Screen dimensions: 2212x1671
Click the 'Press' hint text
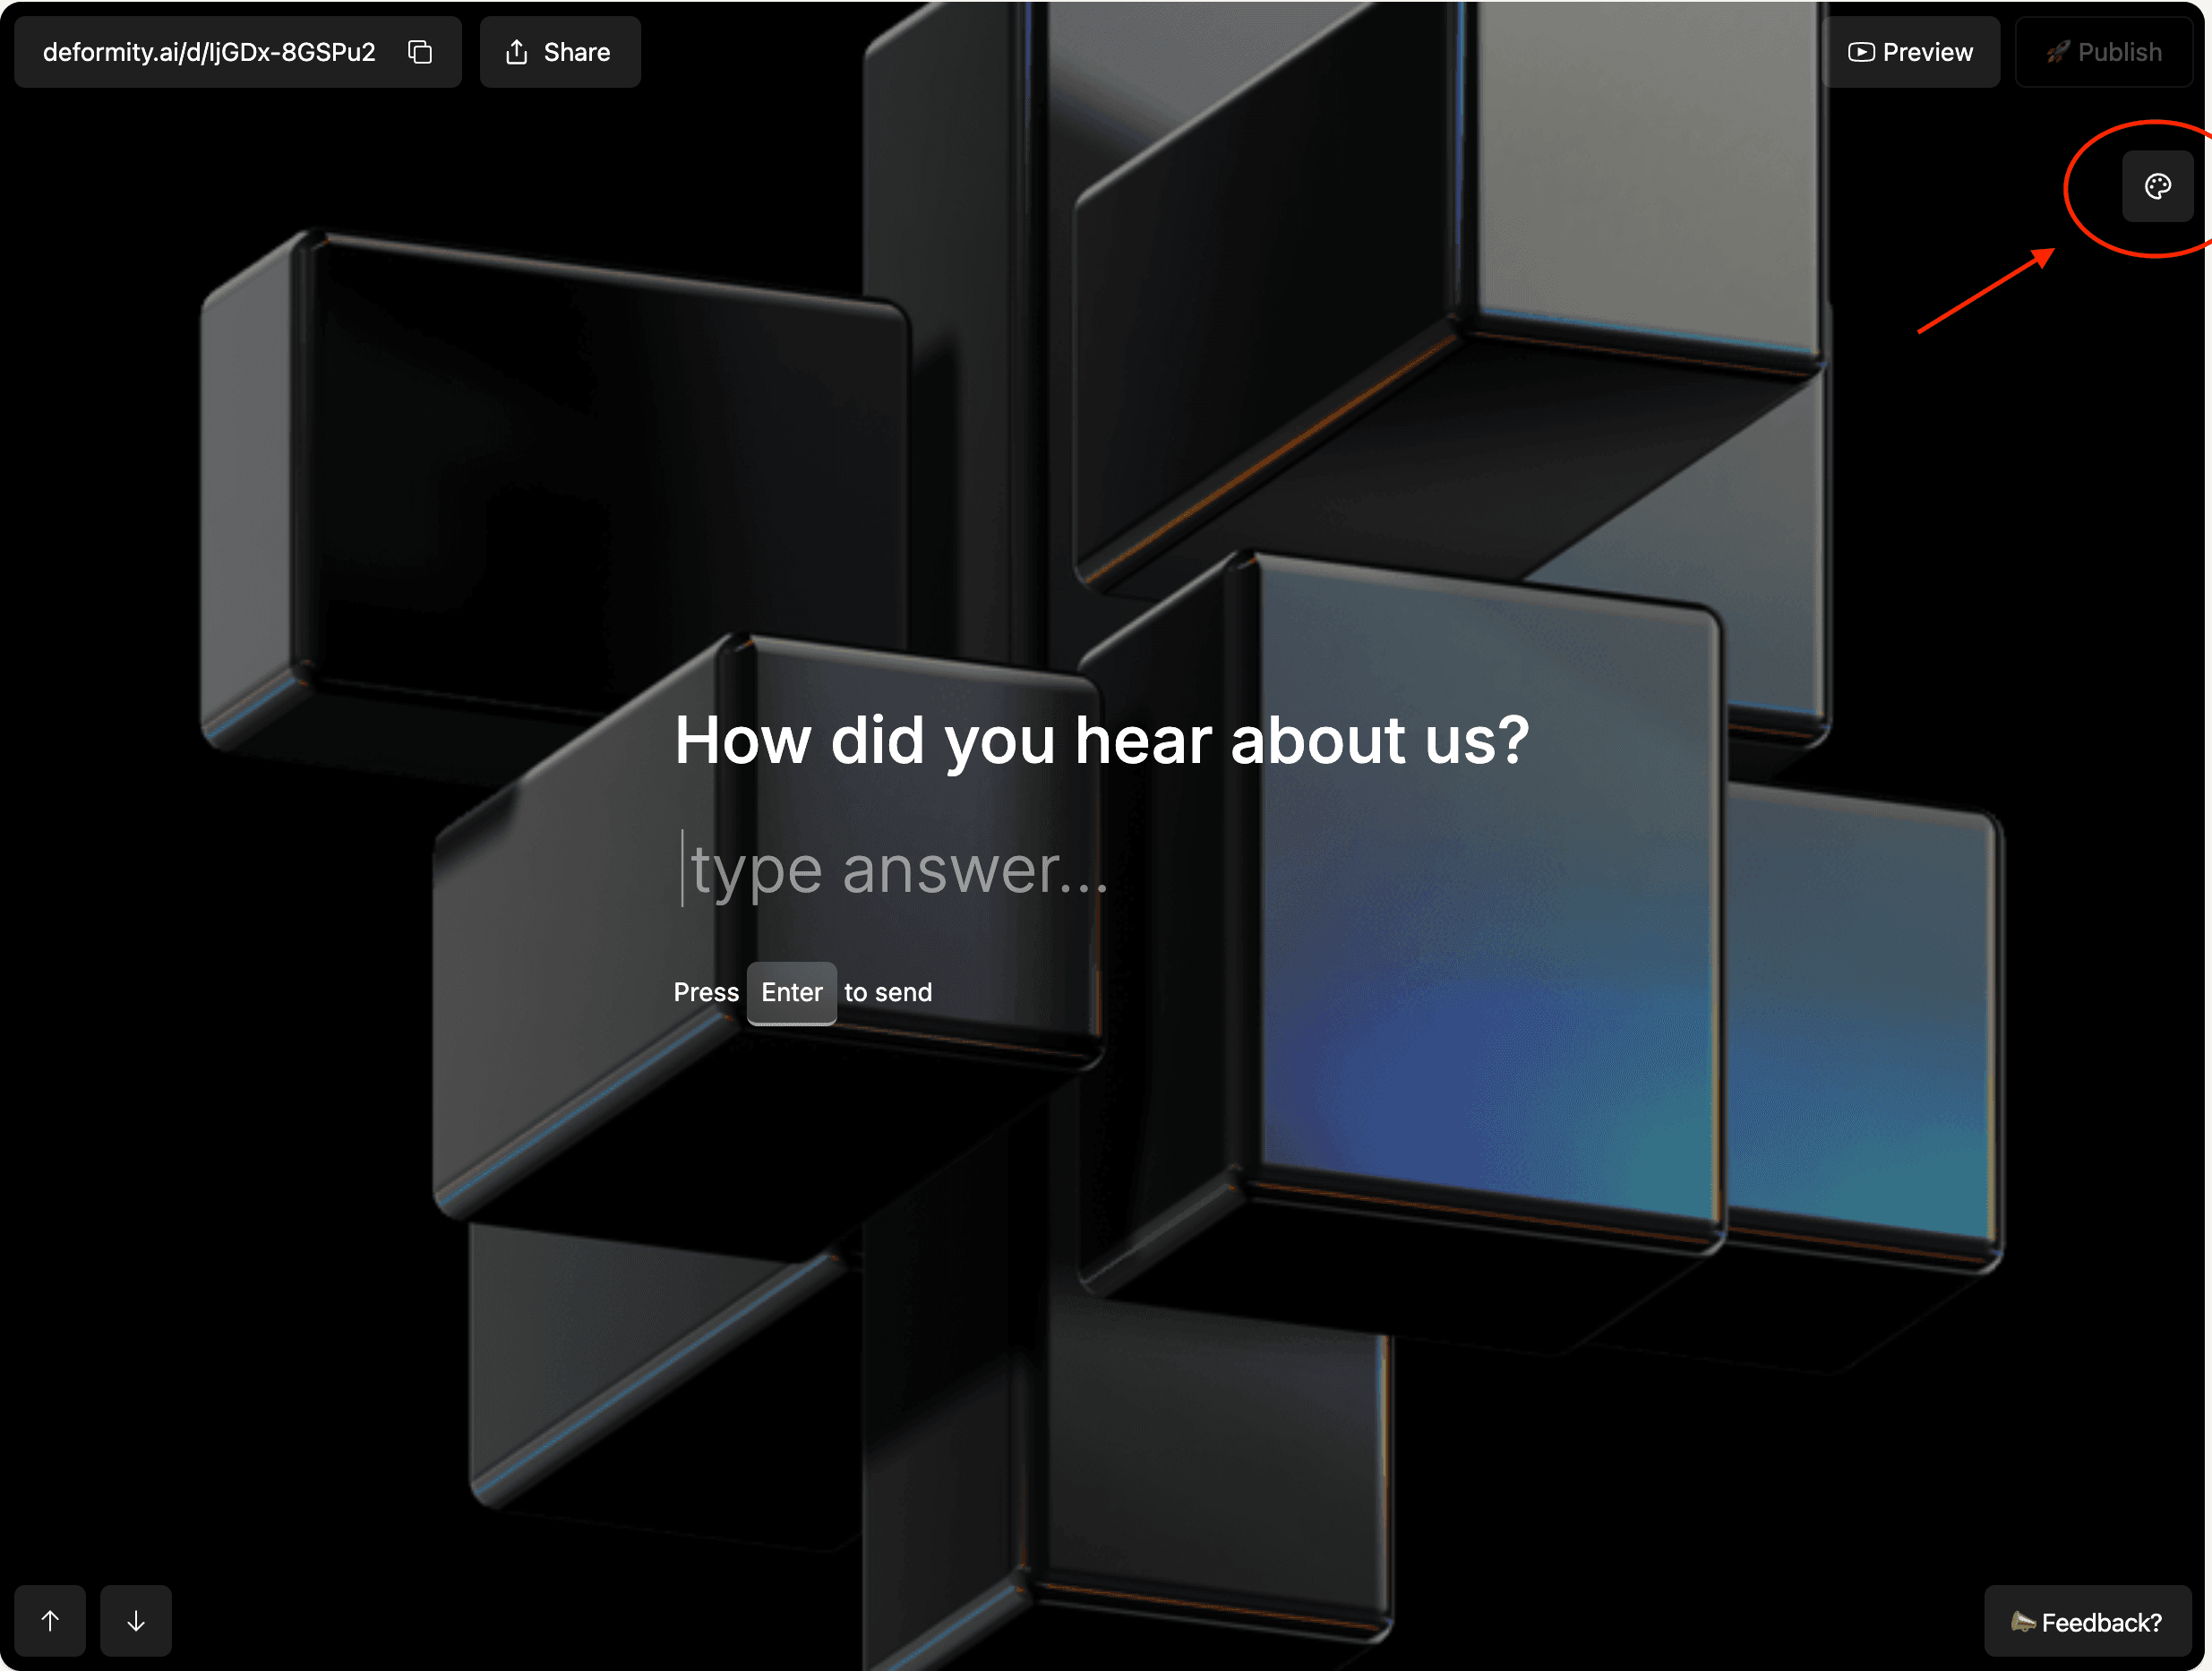(x=706, y=992)
